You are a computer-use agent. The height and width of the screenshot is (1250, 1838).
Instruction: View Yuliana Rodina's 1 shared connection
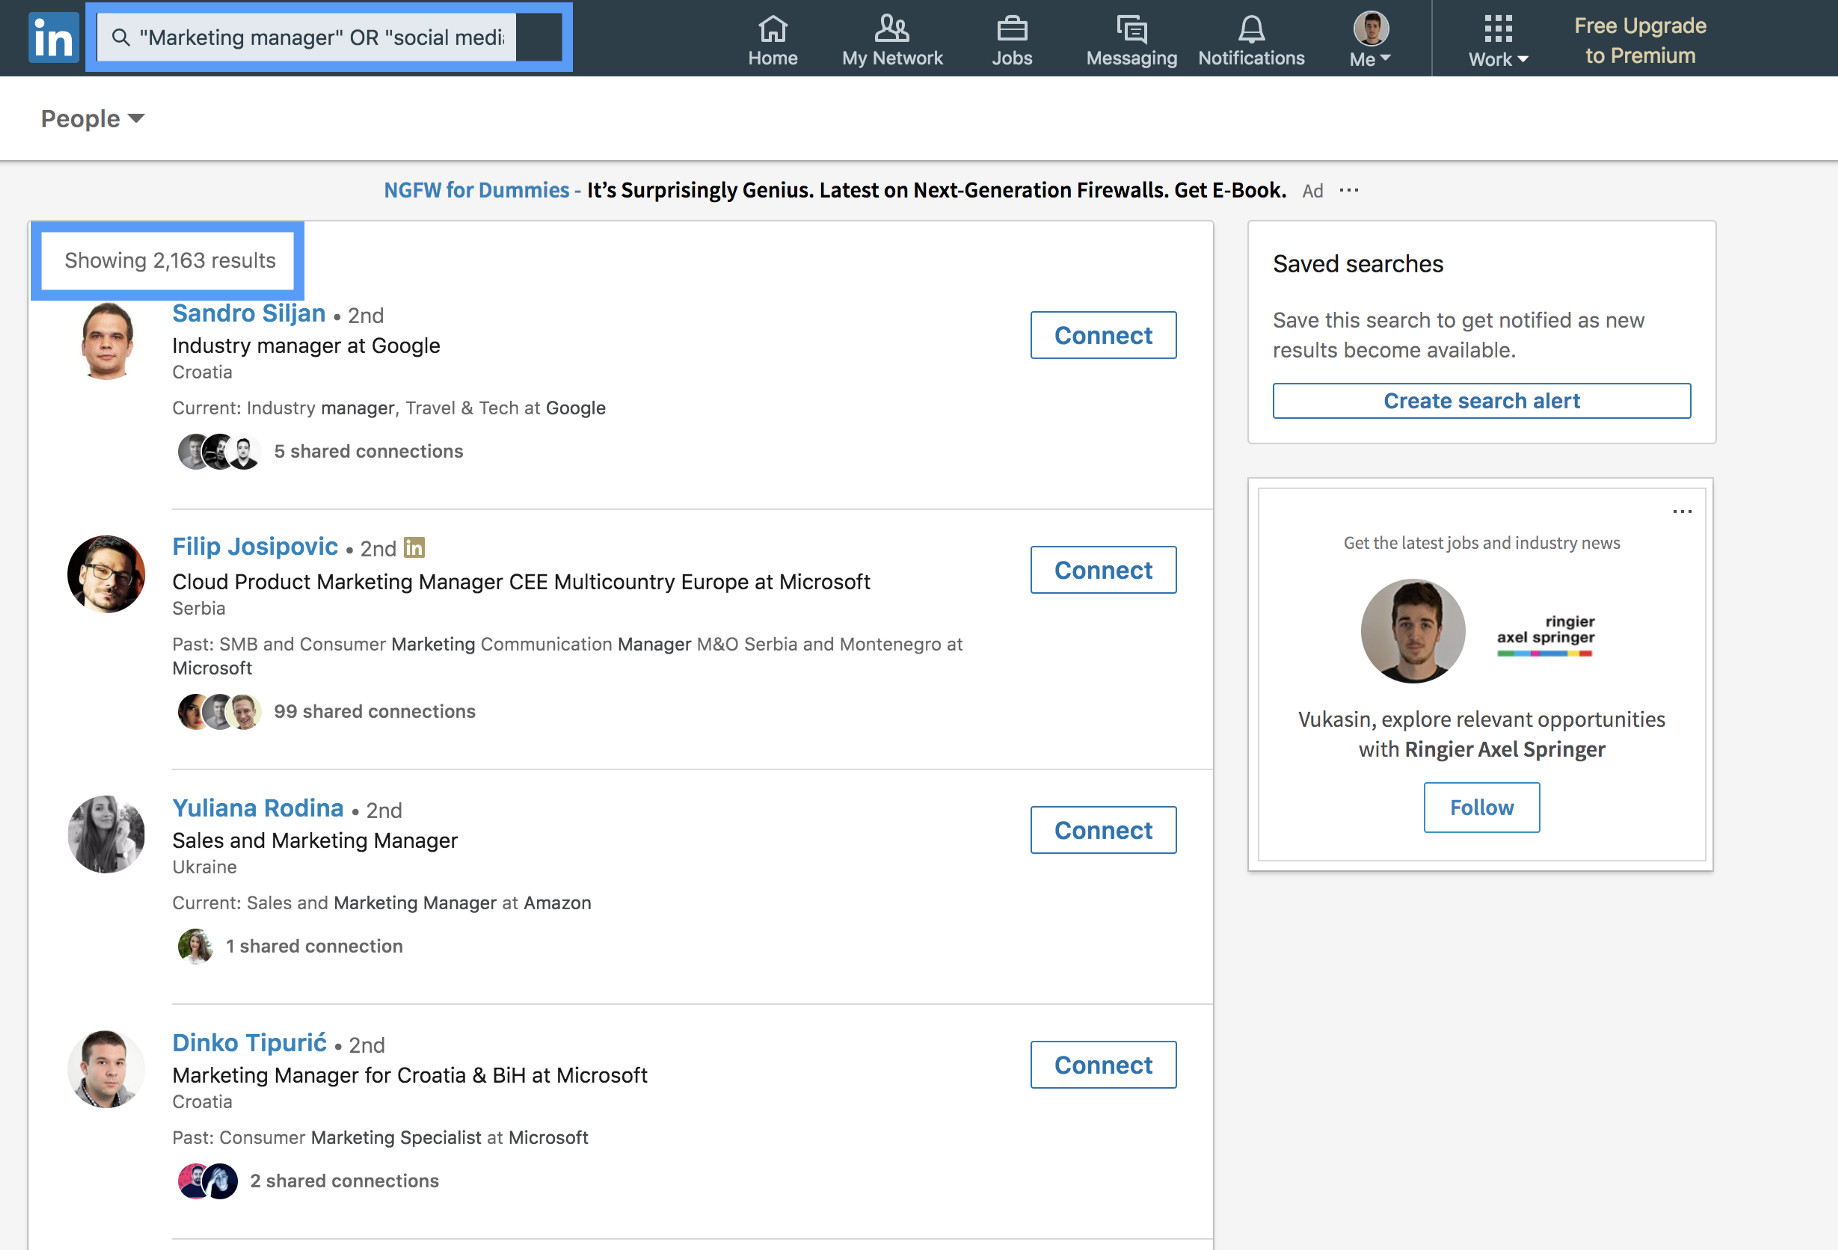coord(314,946)
